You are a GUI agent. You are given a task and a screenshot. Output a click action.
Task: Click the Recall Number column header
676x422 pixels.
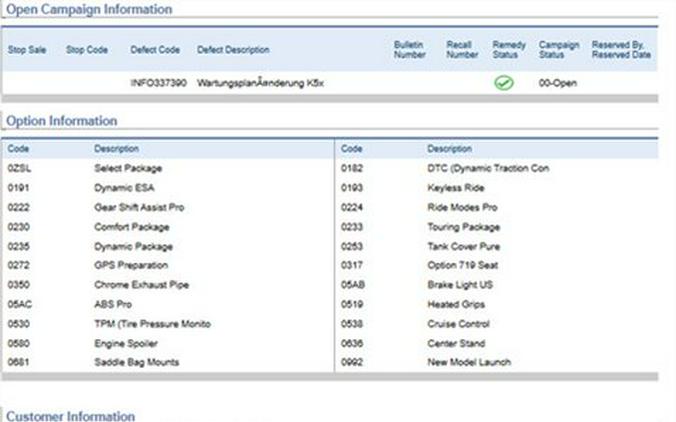[462, 50]
